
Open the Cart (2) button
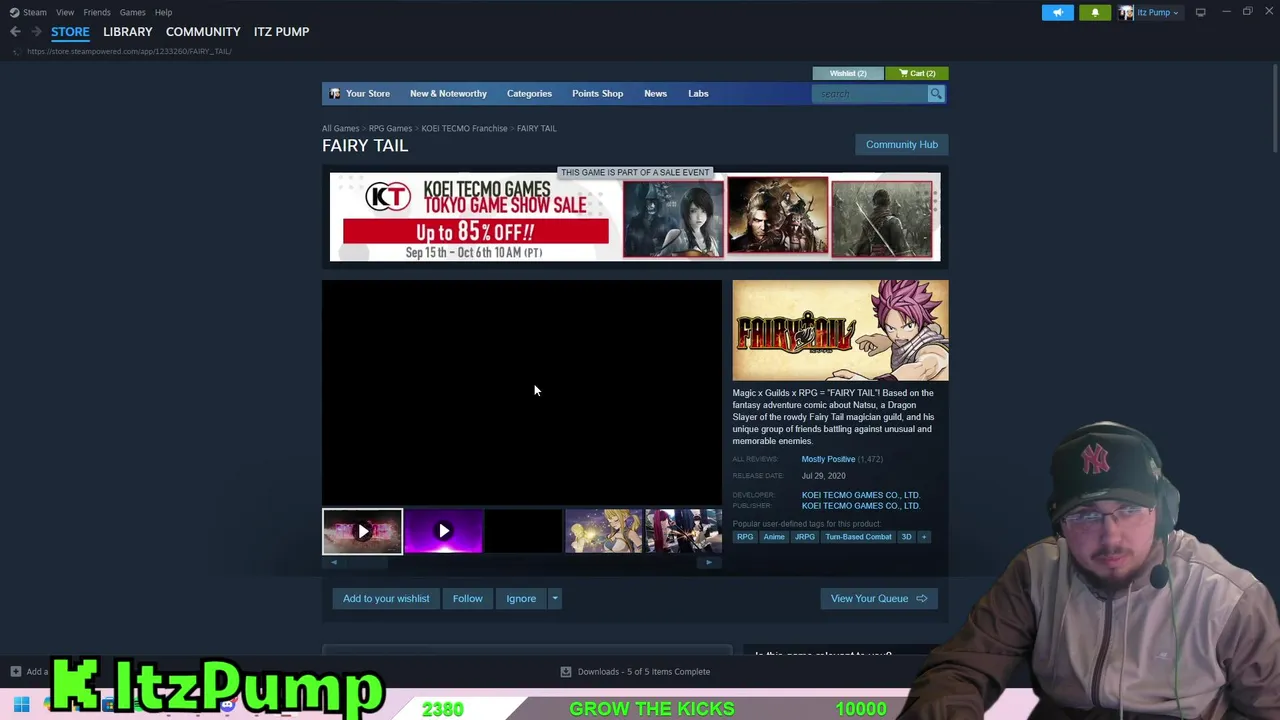click(917, 73)
